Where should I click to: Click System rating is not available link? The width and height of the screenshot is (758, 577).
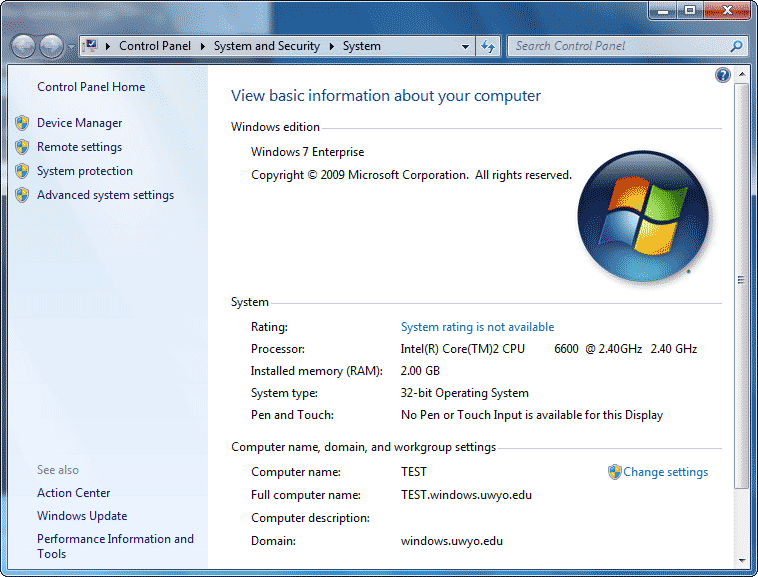pos(477,327)
